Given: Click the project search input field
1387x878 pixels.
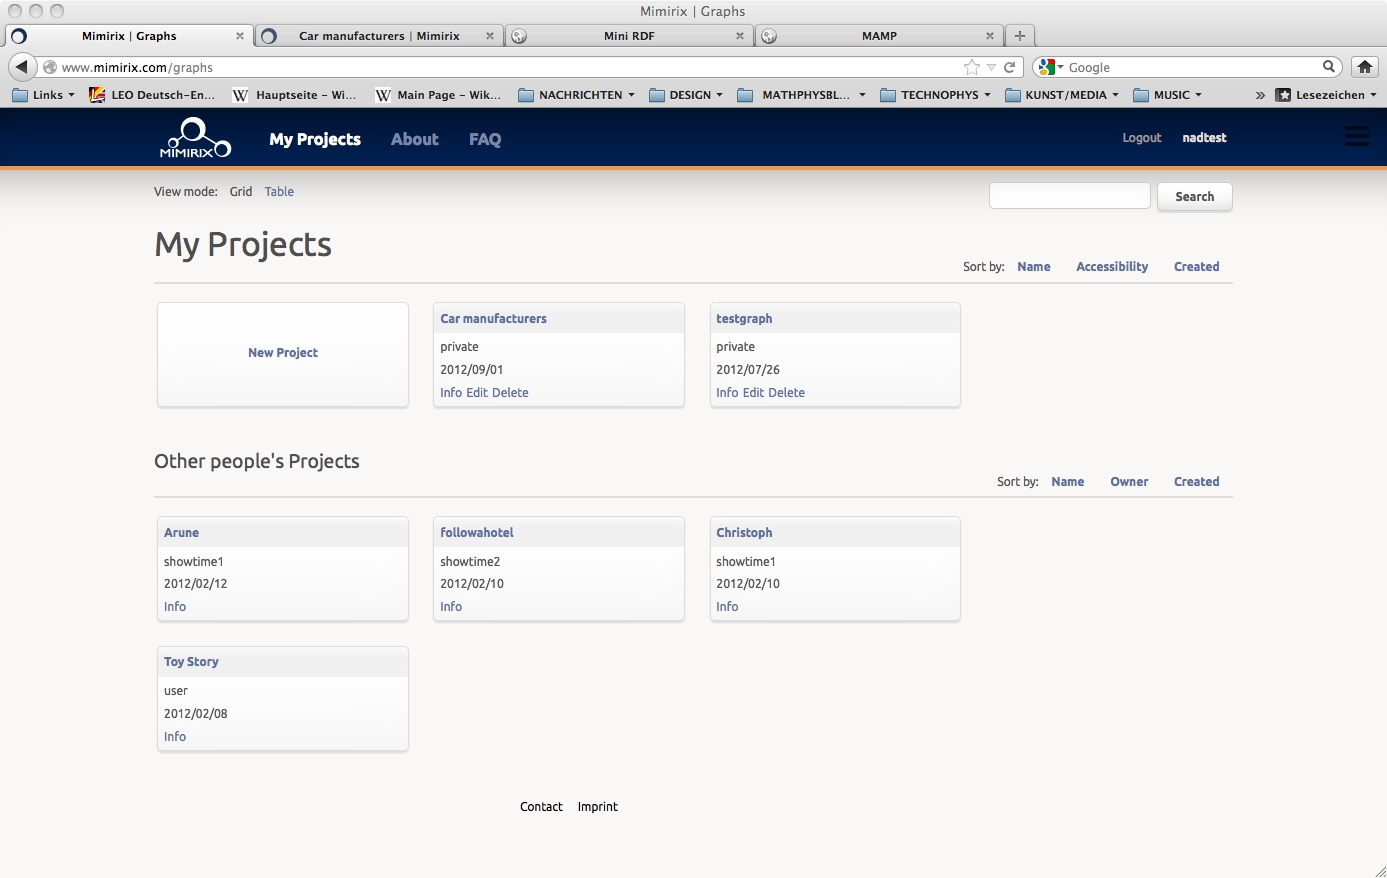Looking at the screenshot, I should (x=1069, y=196).
